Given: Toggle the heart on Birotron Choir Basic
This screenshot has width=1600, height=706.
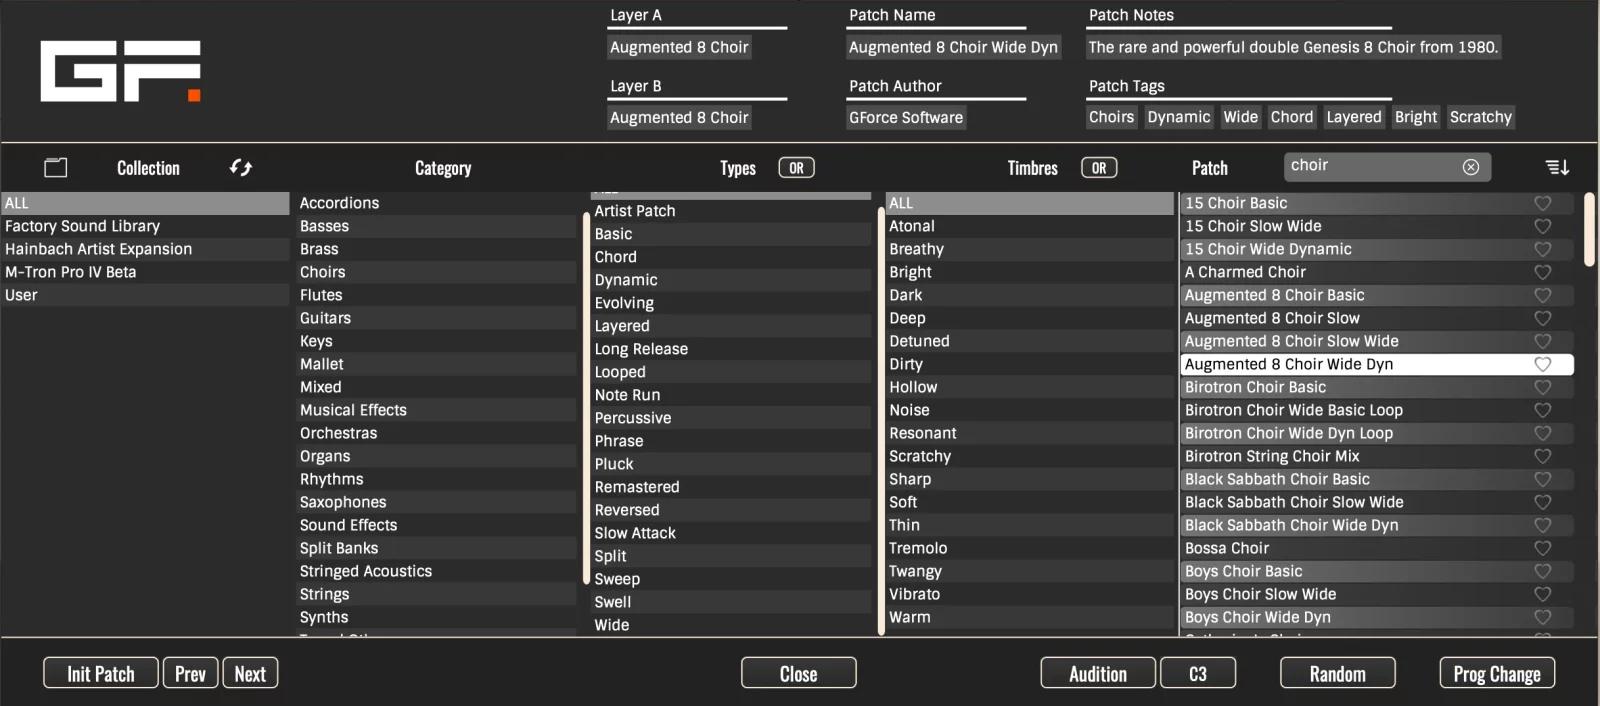Looking at the screenshot, I should point(1542,388).
